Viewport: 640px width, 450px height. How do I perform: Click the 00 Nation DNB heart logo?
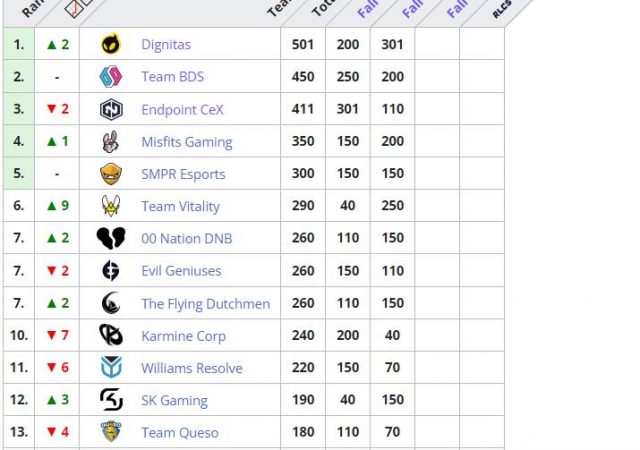pyautogui.click(x=111, y=239)
